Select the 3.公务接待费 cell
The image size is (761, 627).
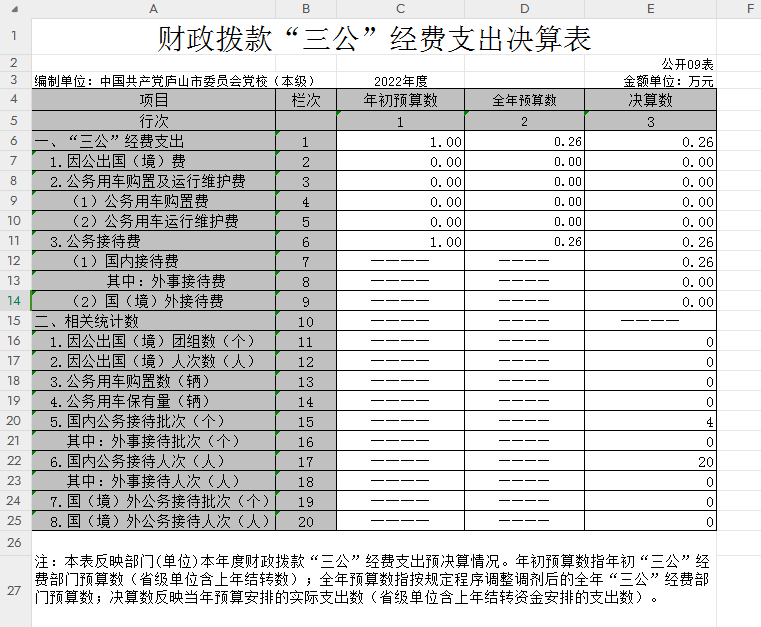(153, 241)
